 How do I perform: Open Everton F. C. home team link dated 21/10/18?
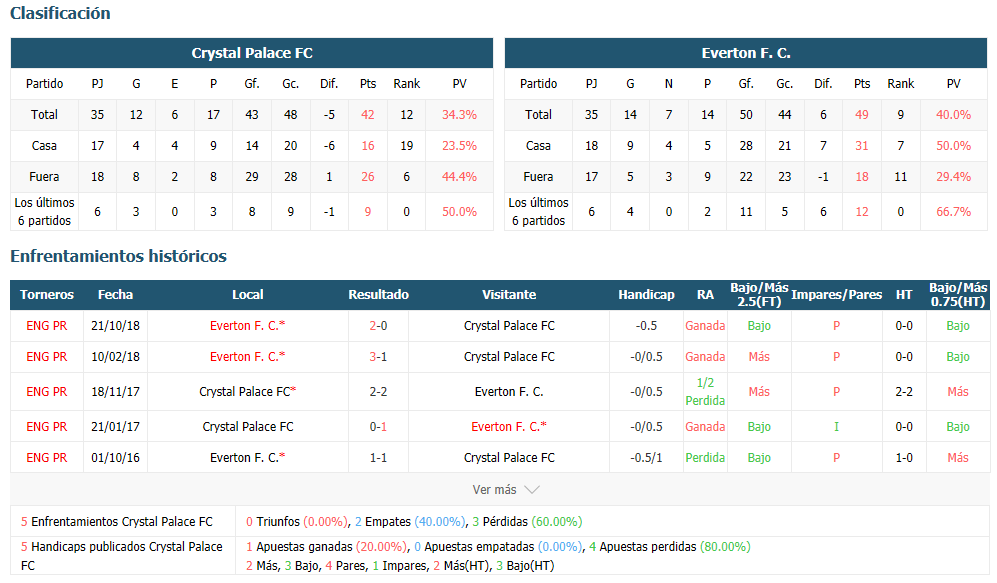(x=247, y=326)
